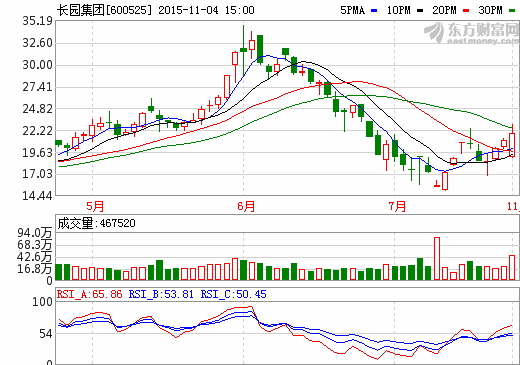Image resolution: width=520 pixels, height=365 pixels.
Task: Click the 32.60 price axis label
Action: coord(38,43)
